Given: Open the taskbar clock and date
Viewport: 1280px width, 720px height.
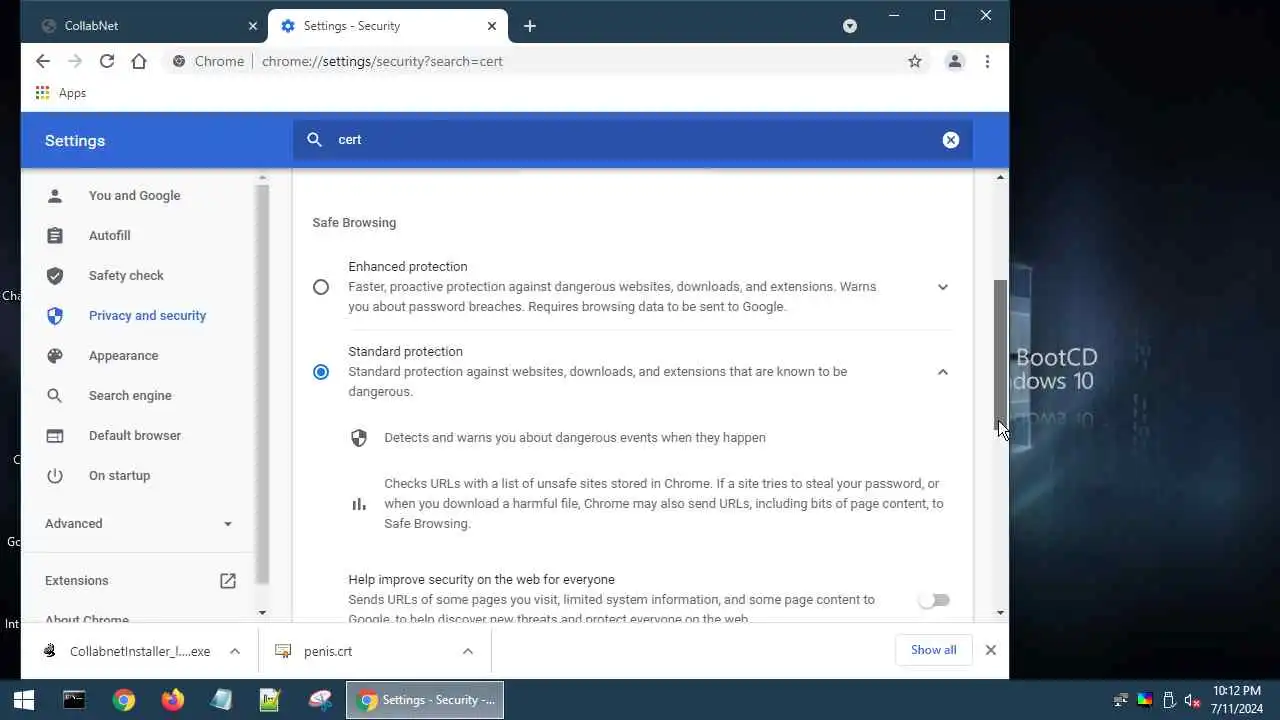Looking at the screenshot, I should 1237,700.
